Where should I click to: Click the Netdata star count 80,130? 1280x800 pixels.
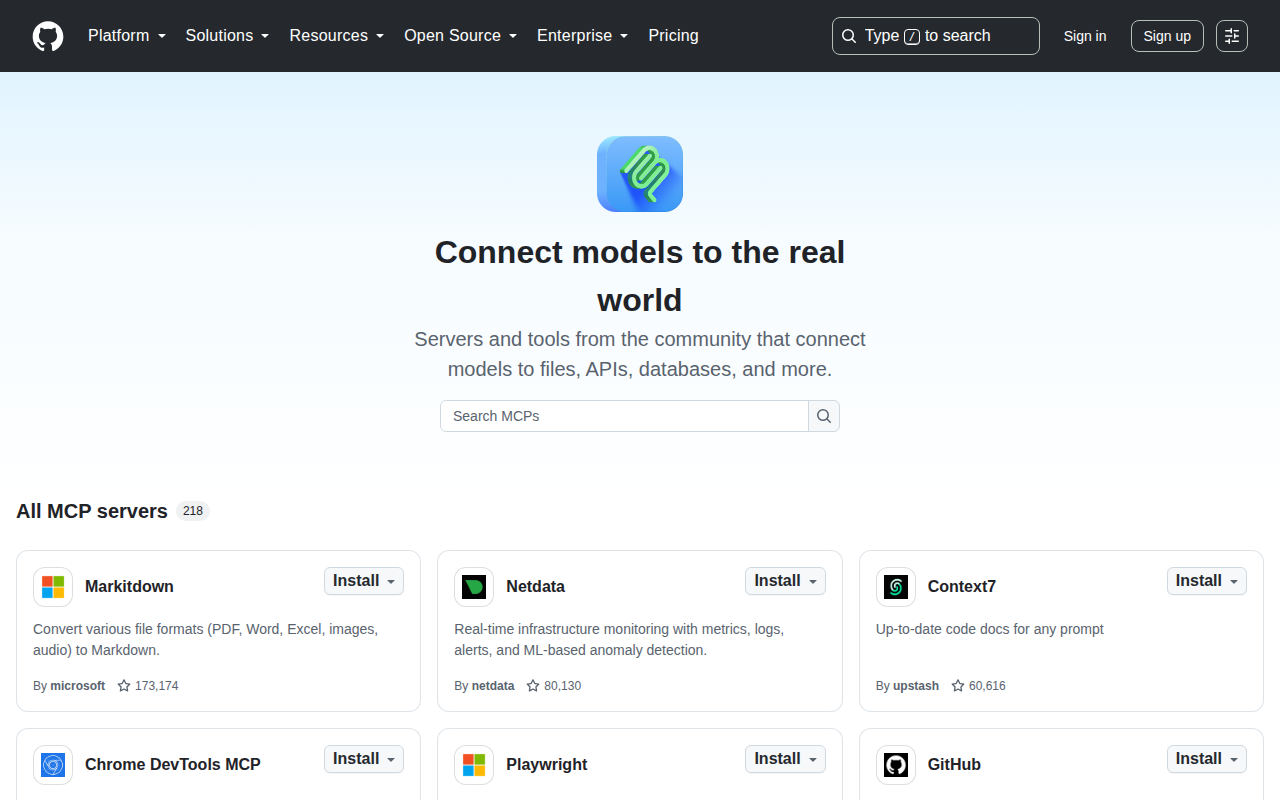pyautogui.click(x=563, y=686)
